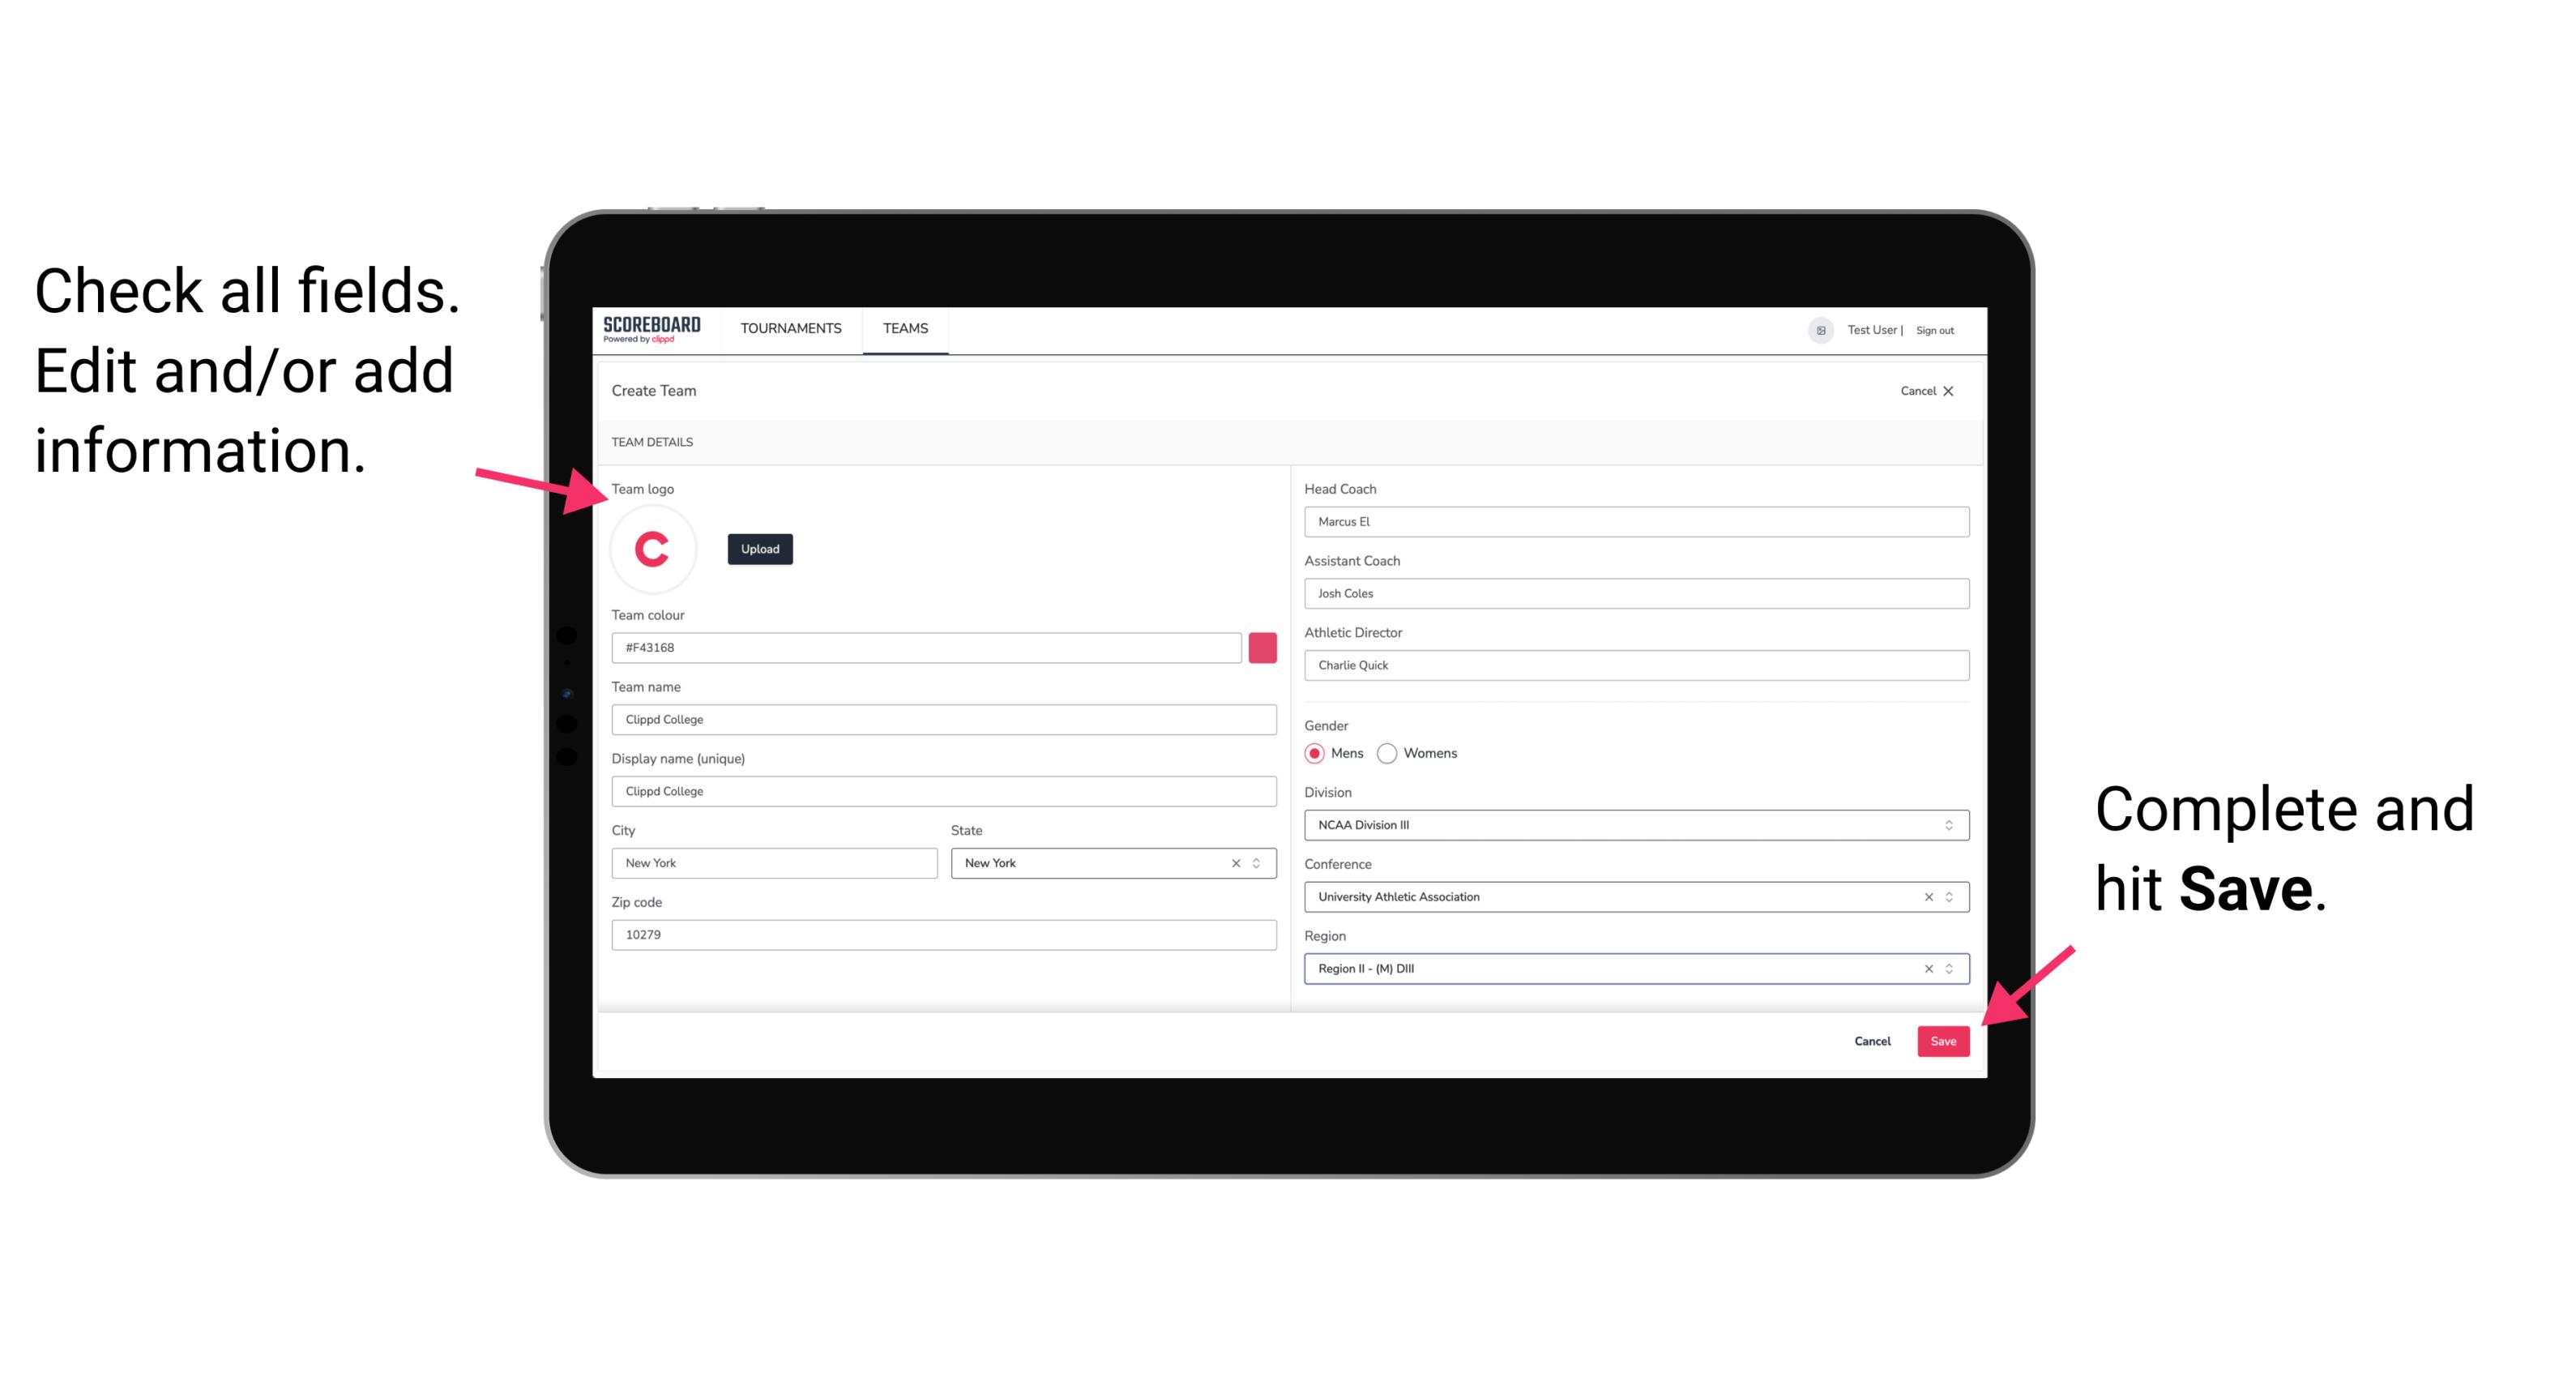The image size is (2576, 1386).
Task: Click the C team logo placeholder icon
Action: [653, 550]
